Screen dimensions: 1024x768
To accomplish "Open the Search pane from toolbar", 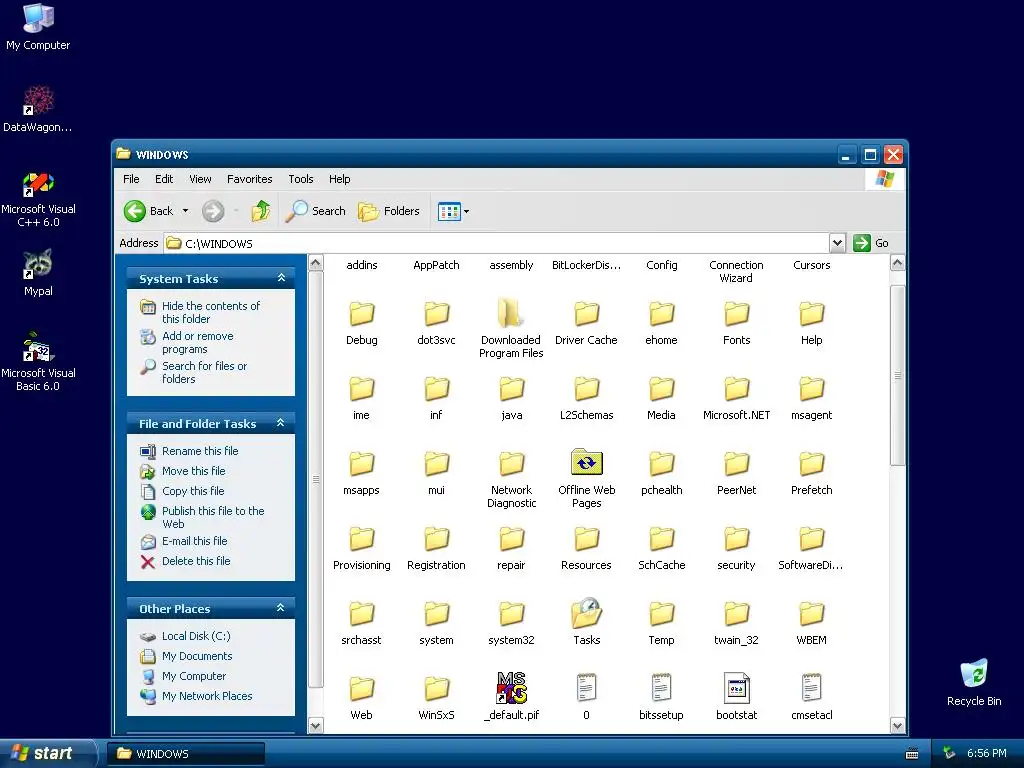I will (316, 211).
